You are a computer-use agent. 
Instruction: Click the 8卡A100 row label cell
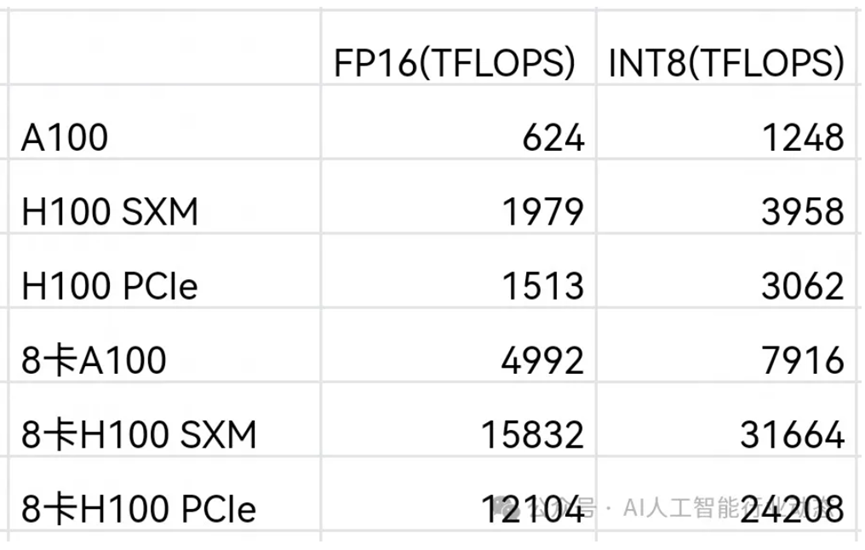pyautogui.click(x=94, y=360)
